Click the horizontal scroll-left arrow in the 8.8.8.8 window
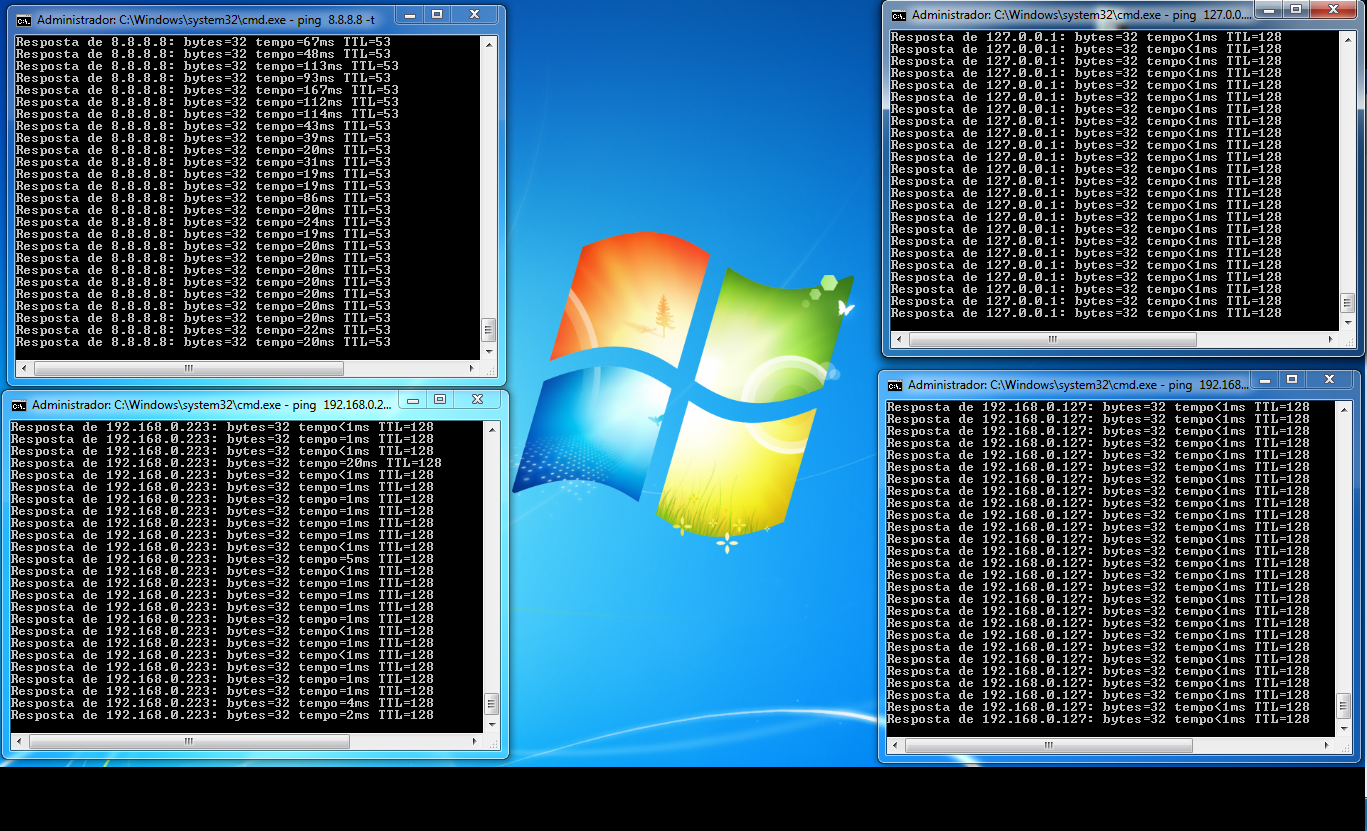The height and width of the screenshot is (831, 1367). coord(24,369)
